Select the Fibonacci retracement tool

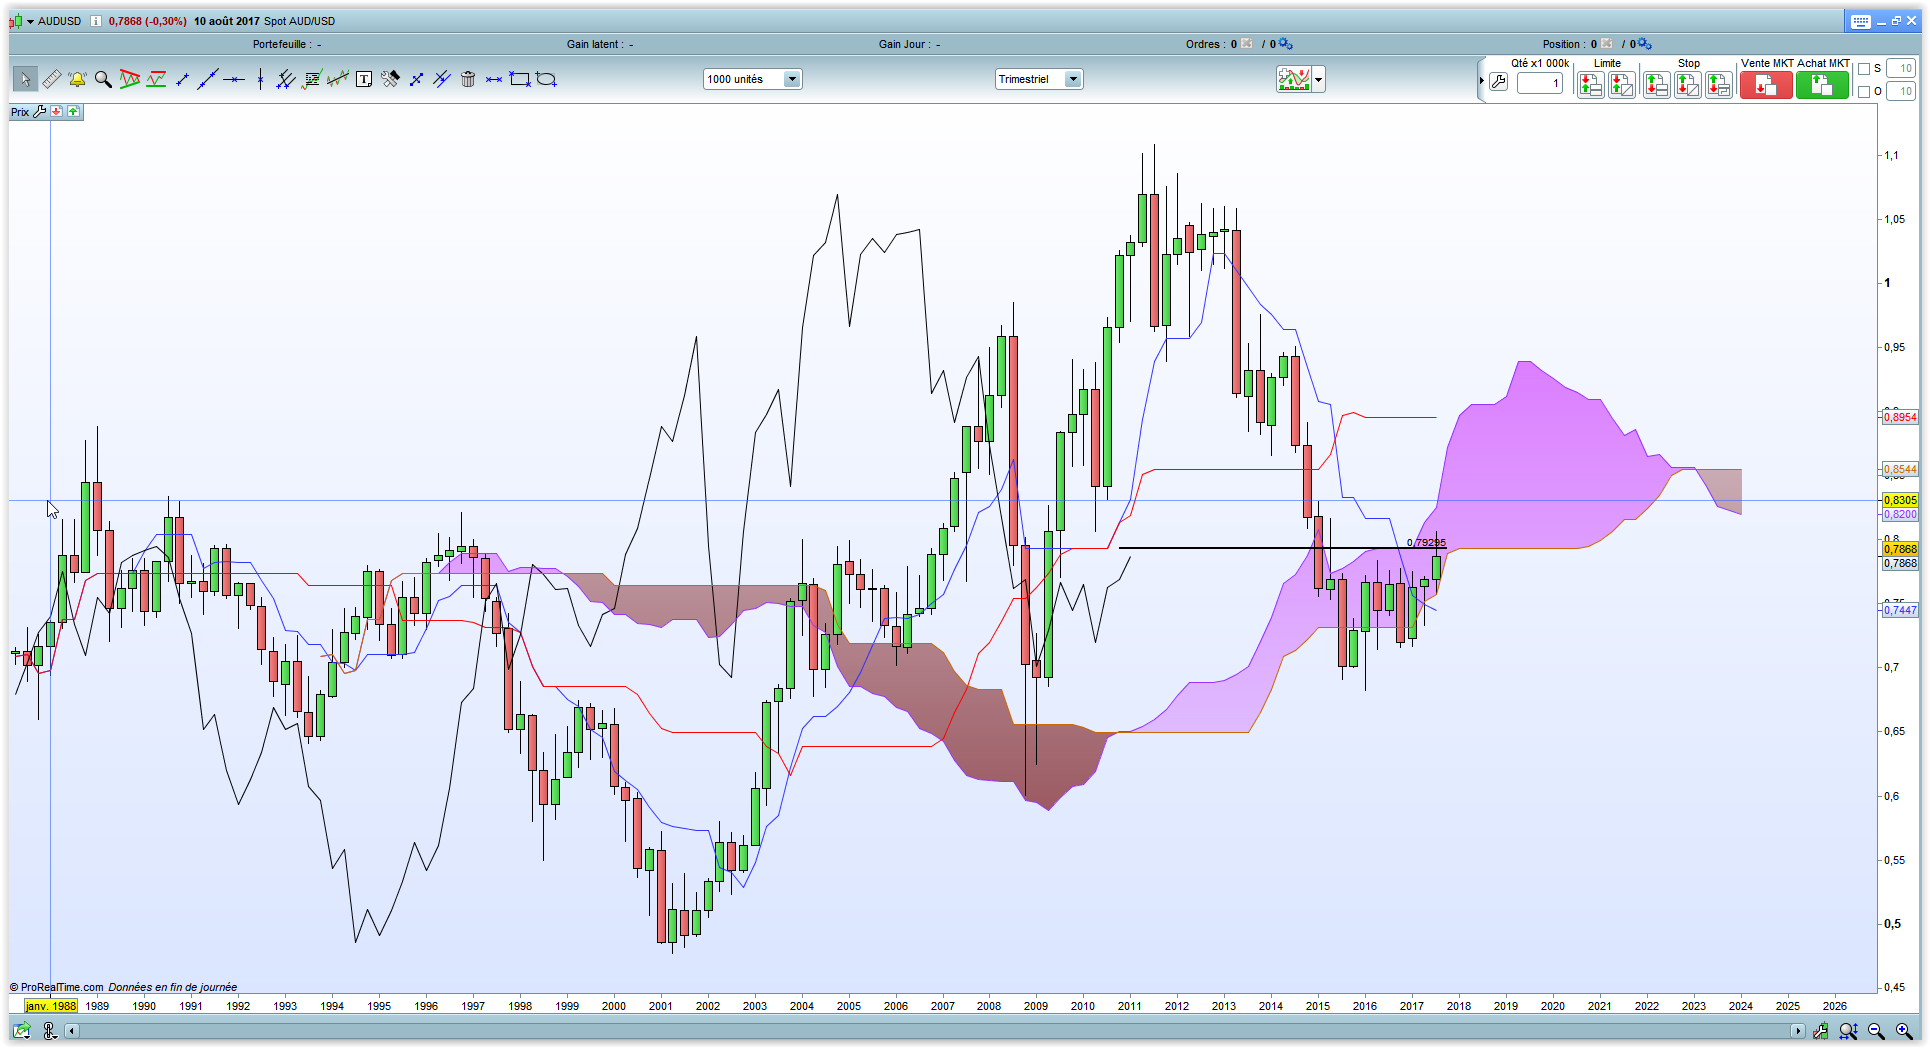click(312, 79)
